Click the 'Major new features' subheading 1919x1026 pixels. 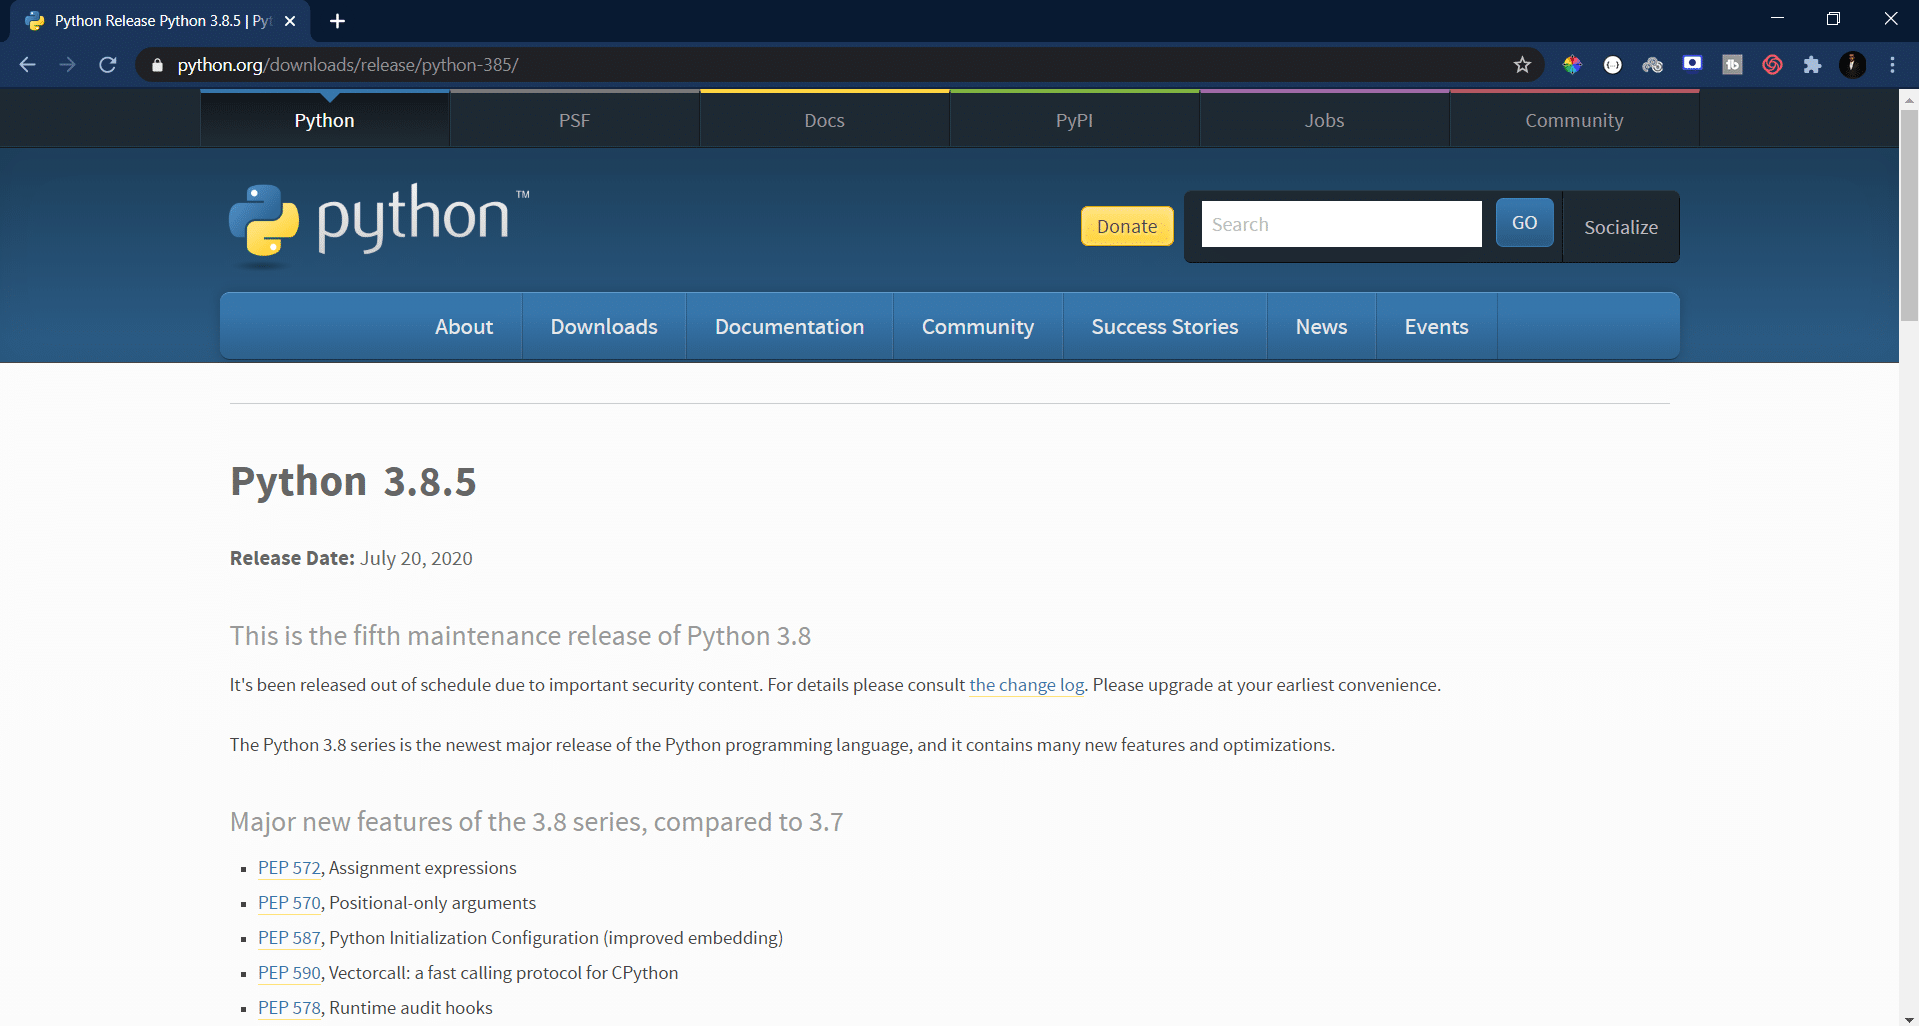pyautogui.click(x=536, y=822)
